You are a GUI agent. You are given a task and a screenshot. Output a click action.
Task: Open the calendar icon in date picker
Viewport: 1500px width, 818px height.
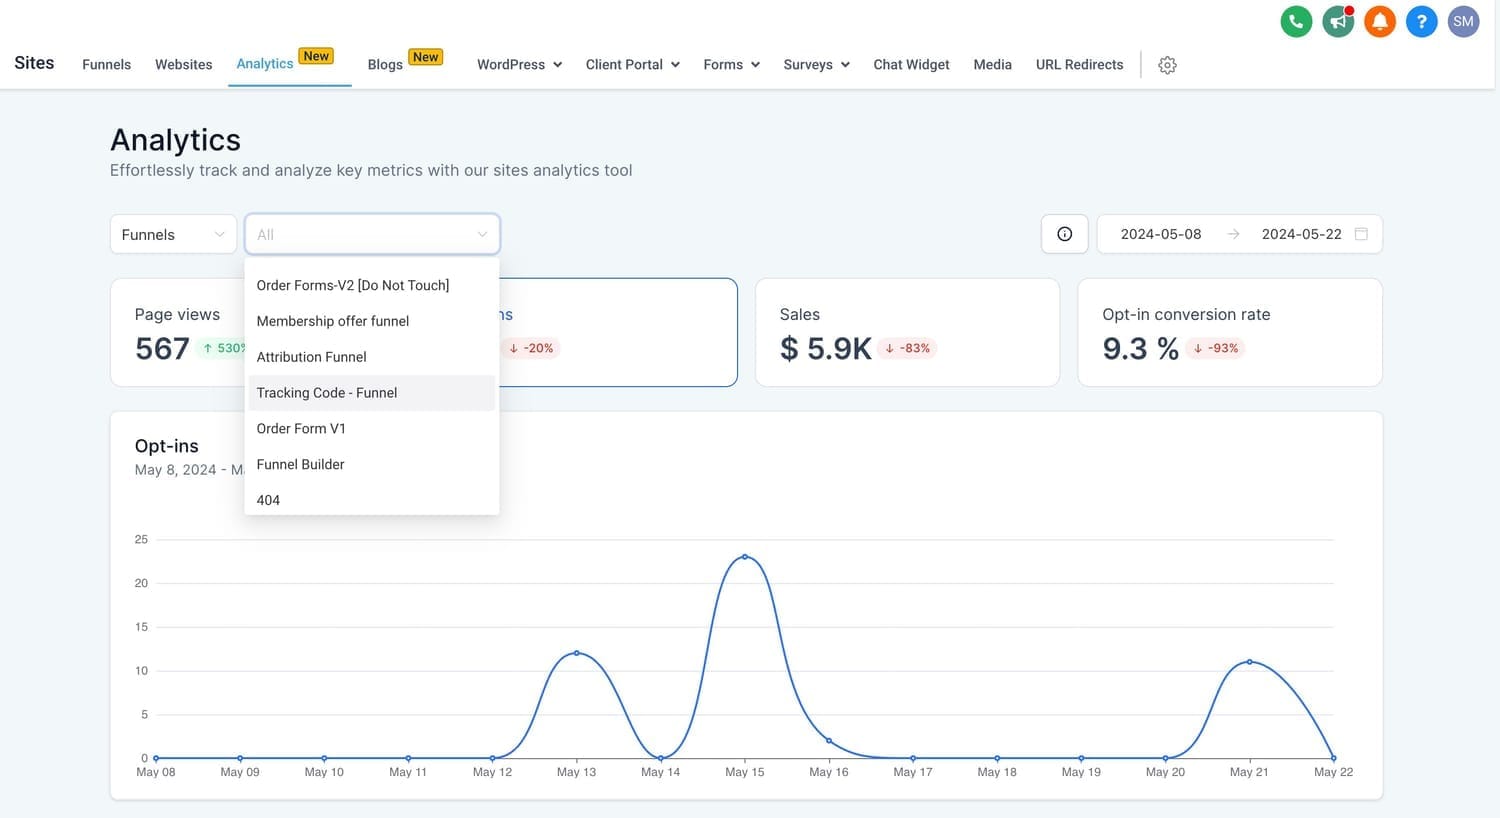tap(1361, 234)
